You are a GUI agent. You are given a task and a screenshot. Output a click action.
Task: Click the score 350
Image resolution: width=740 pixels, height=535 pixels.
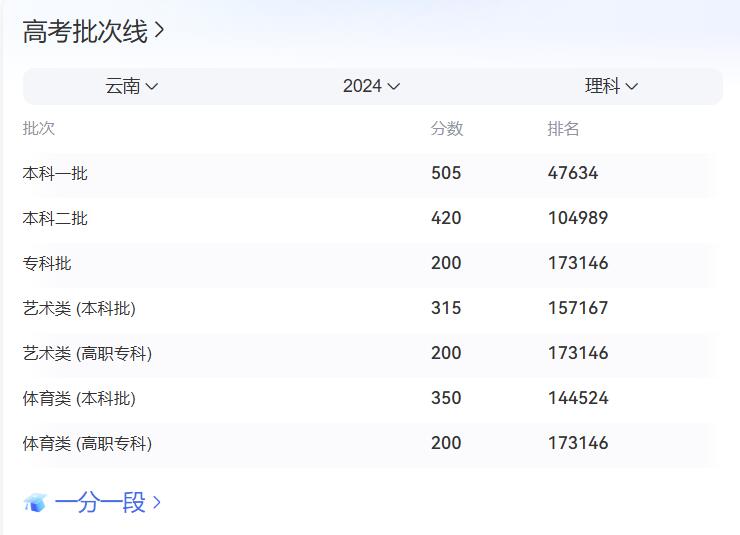point(446,398)
